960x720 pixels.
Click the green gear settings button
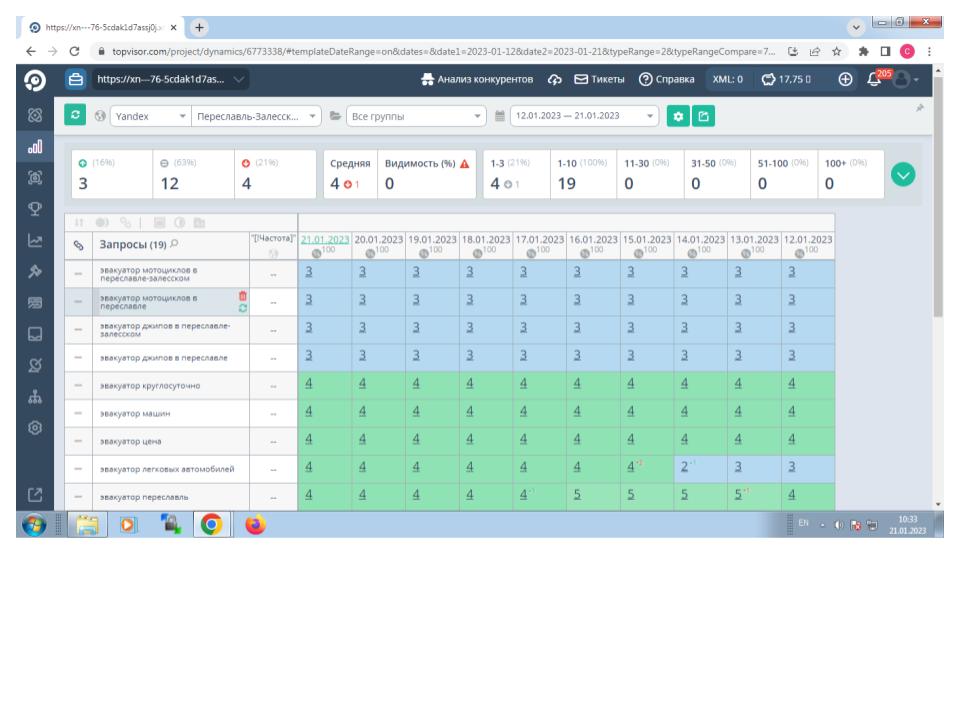click(678, 116)
